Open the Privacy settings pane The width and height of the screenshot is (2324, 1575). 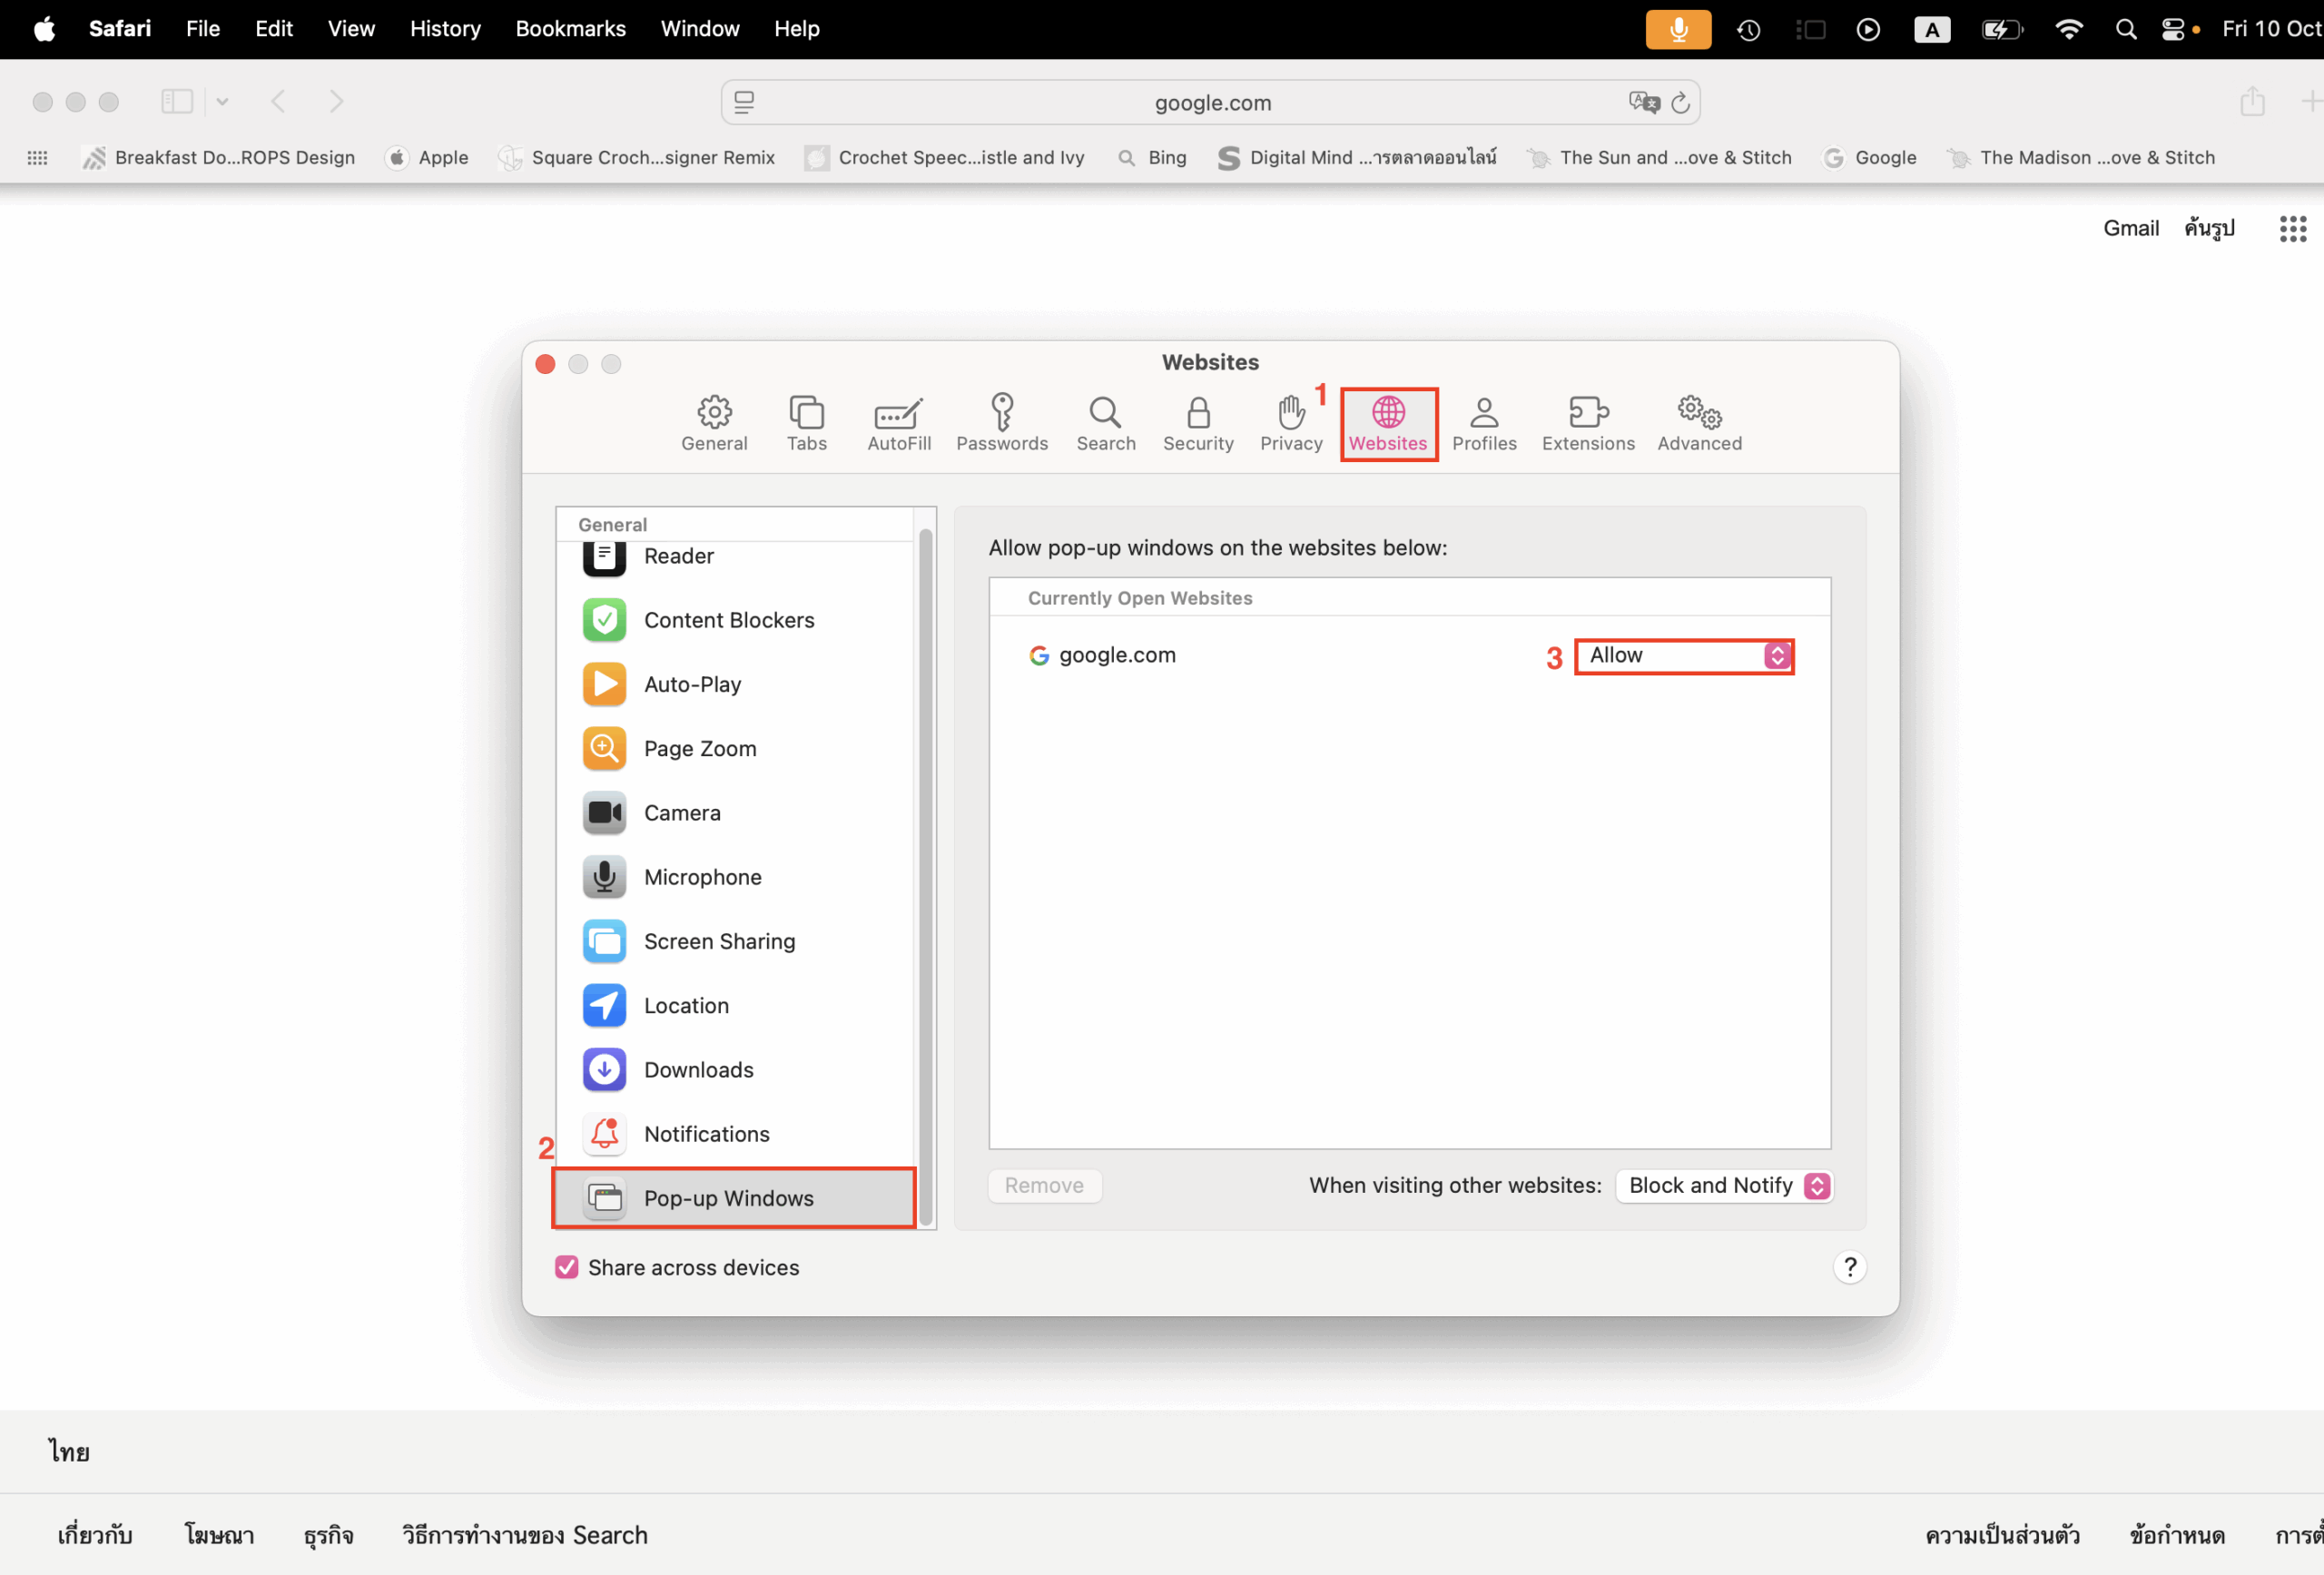pos(1291,423)
